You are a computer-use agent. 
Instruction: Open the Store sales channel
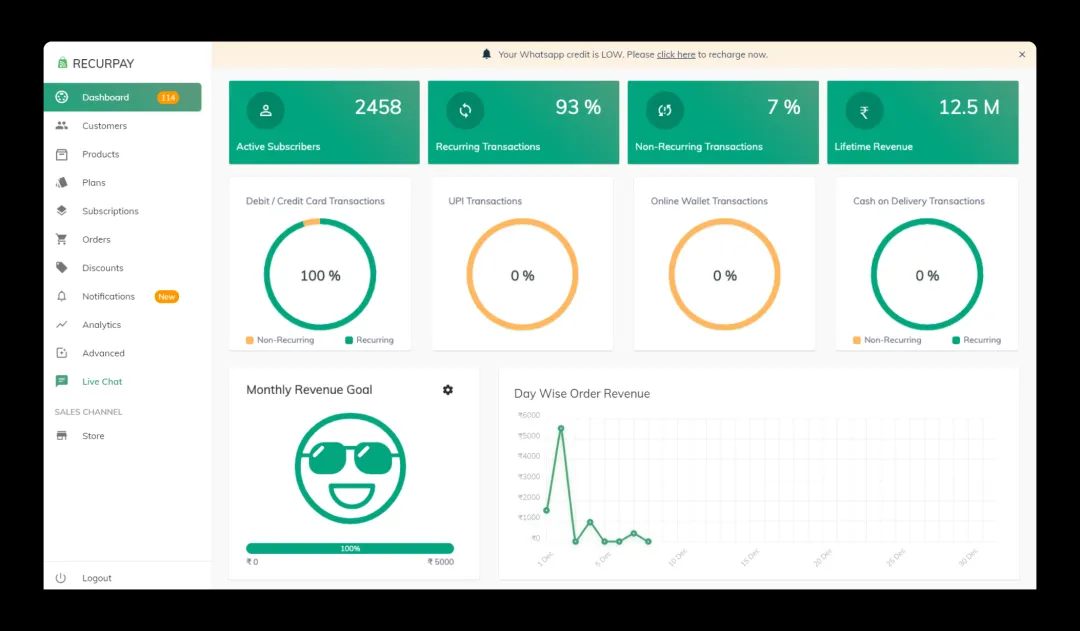(x=93, y=435)
